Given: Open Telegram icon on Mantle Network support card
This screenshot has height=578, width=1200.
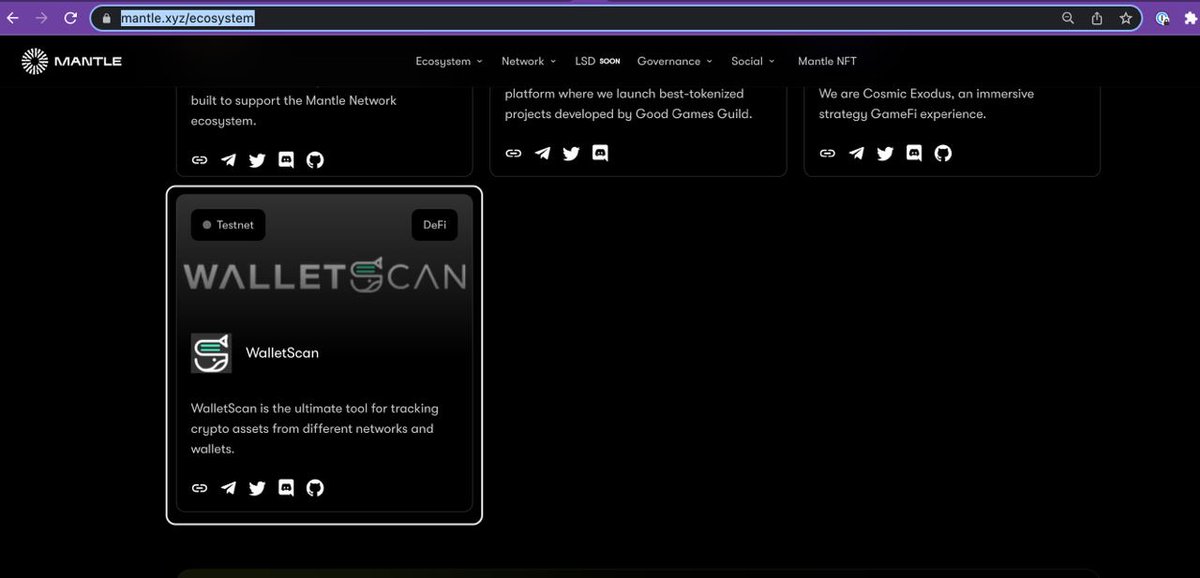Looking at the screenshot, I should click(228, 160).
